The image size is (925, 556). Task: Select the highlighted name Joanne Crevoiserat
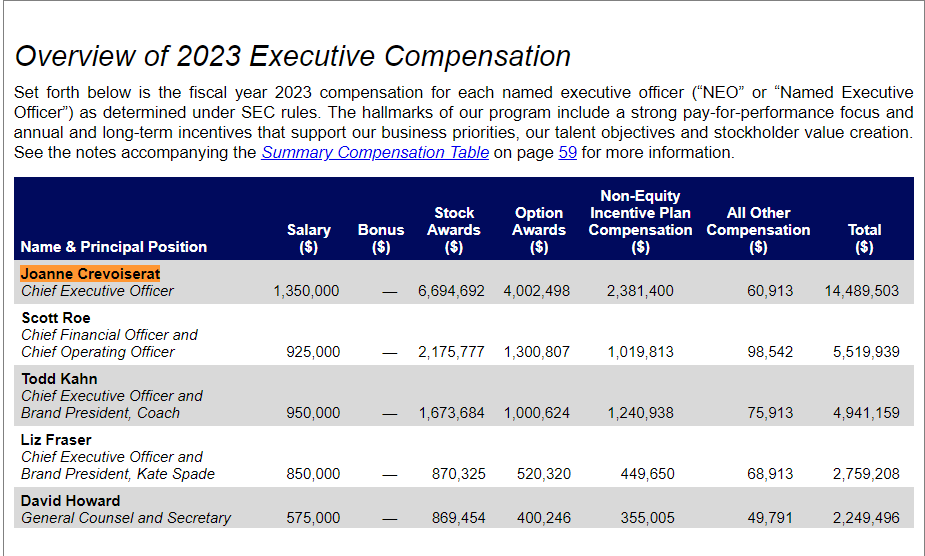click(x=90, y=273)
